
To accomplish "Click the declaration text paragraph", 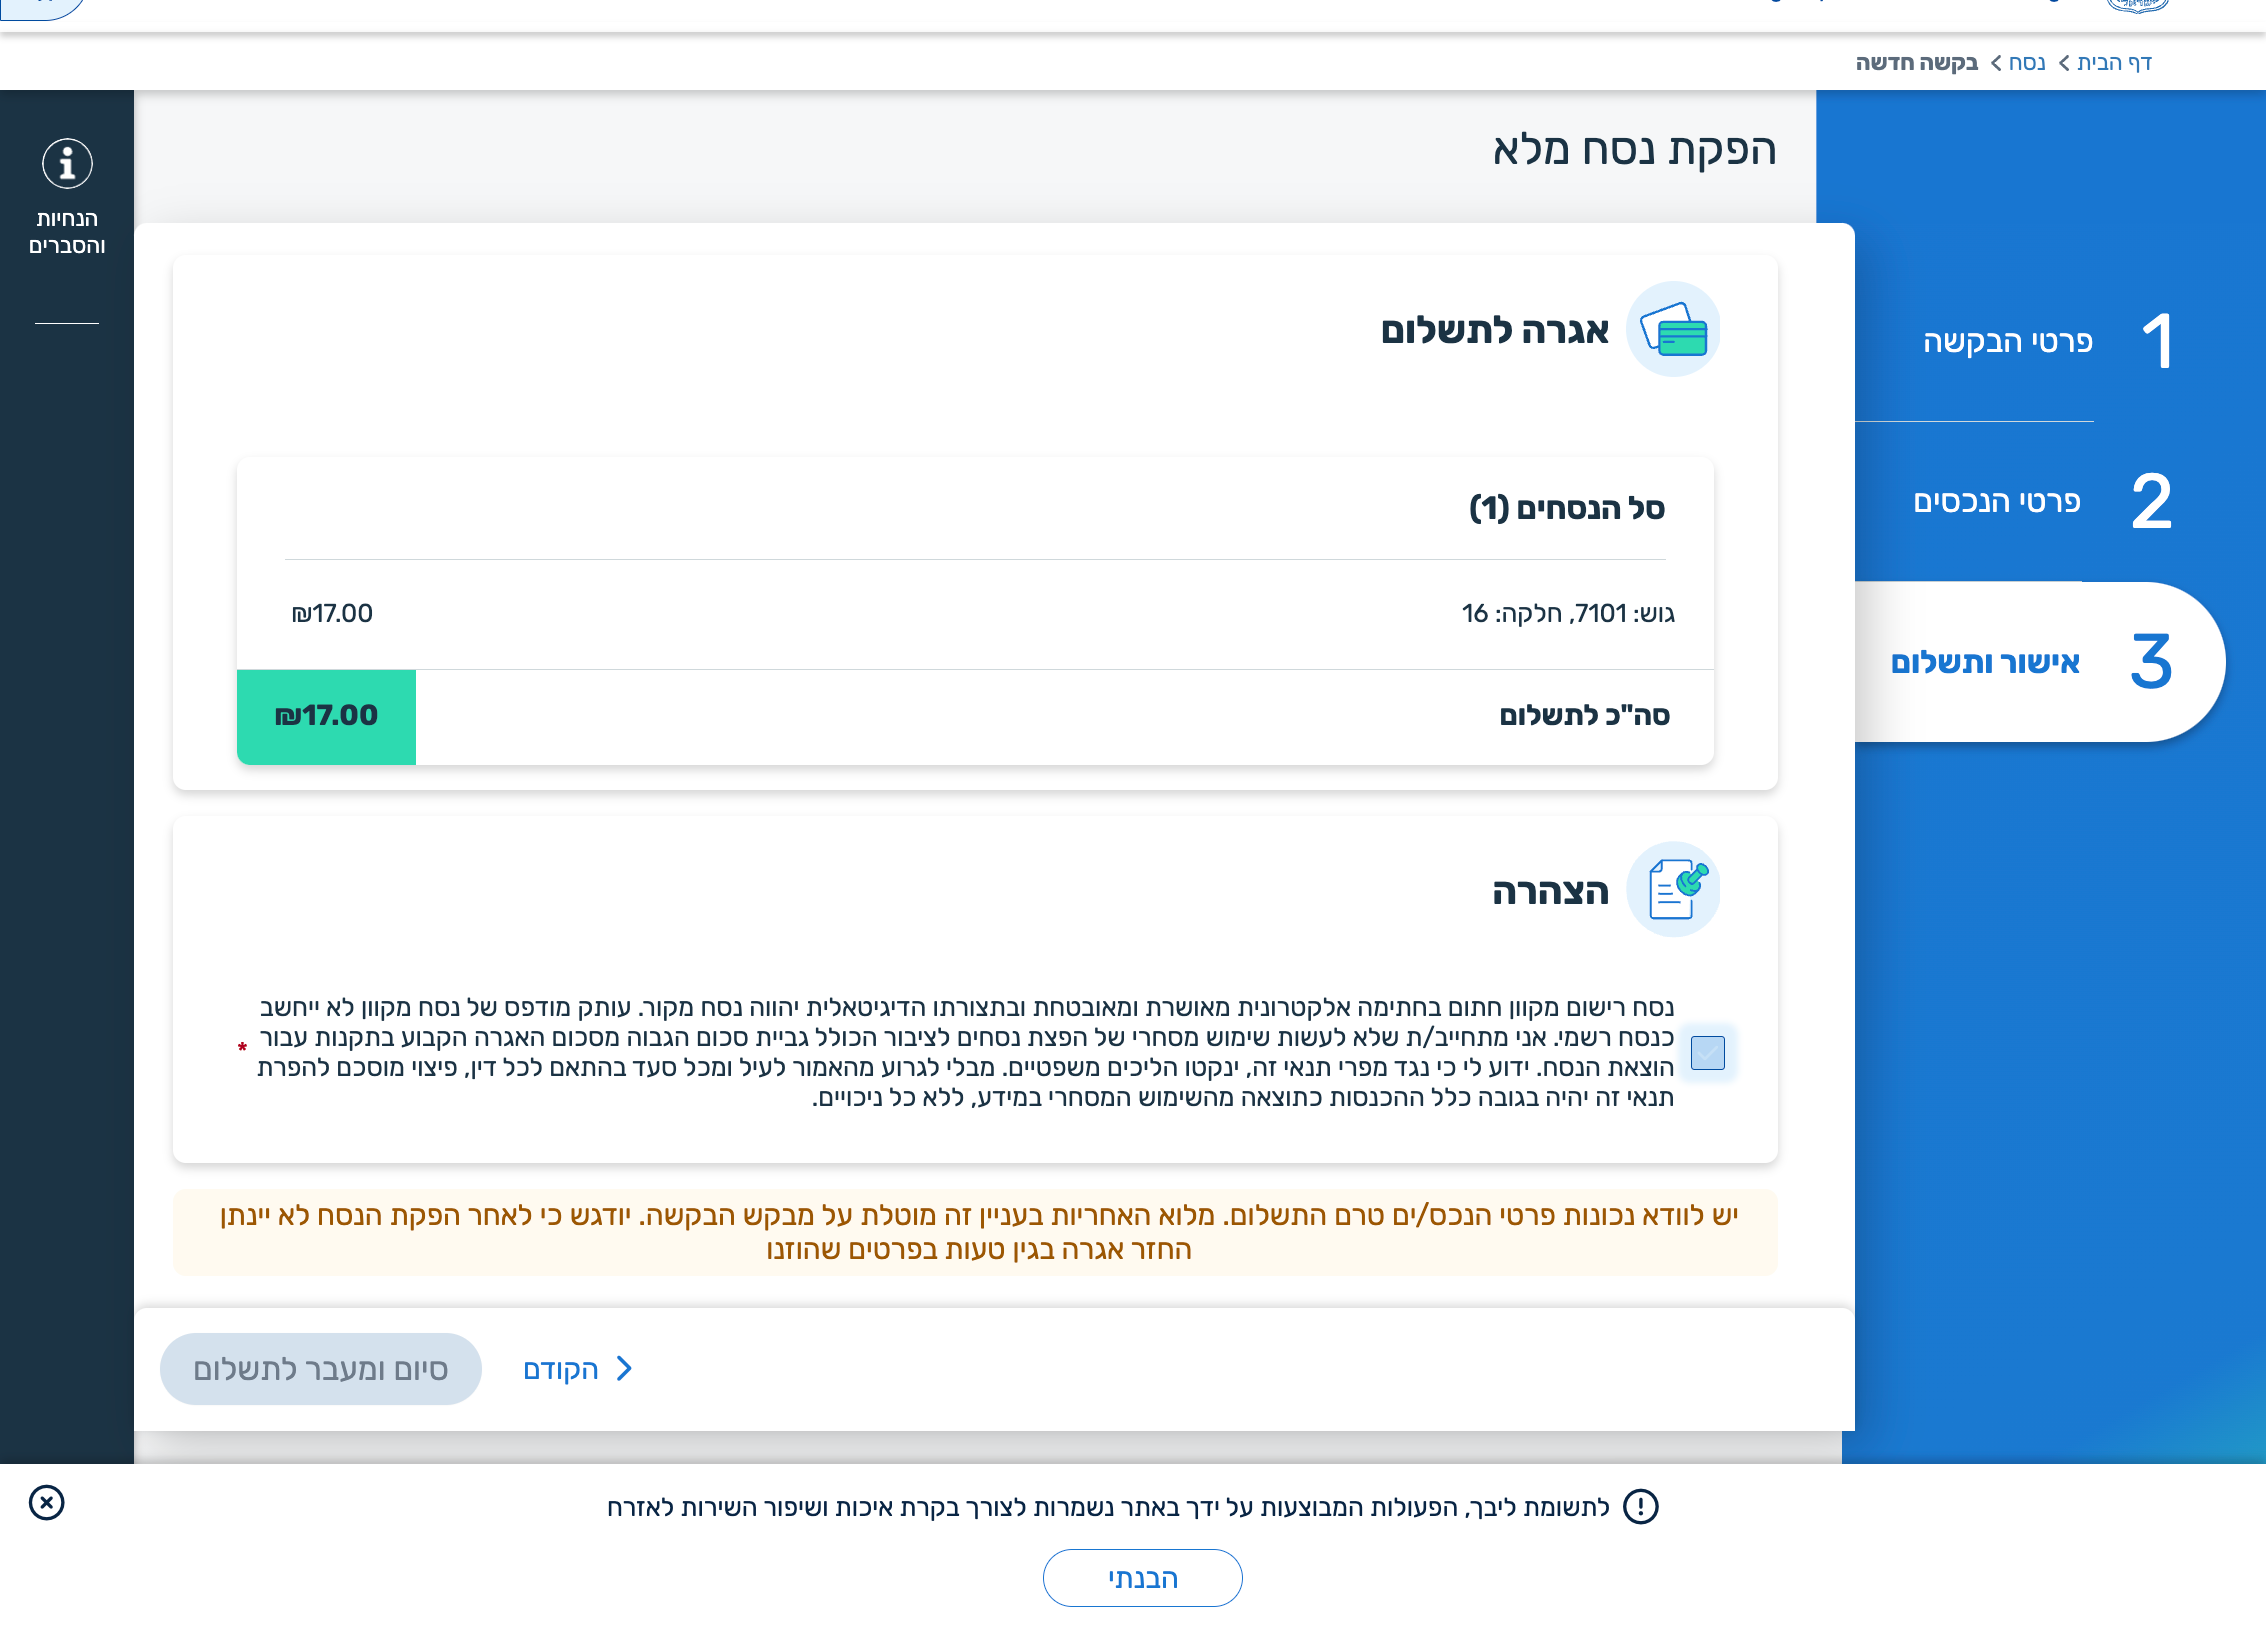I will point(966,1052).
